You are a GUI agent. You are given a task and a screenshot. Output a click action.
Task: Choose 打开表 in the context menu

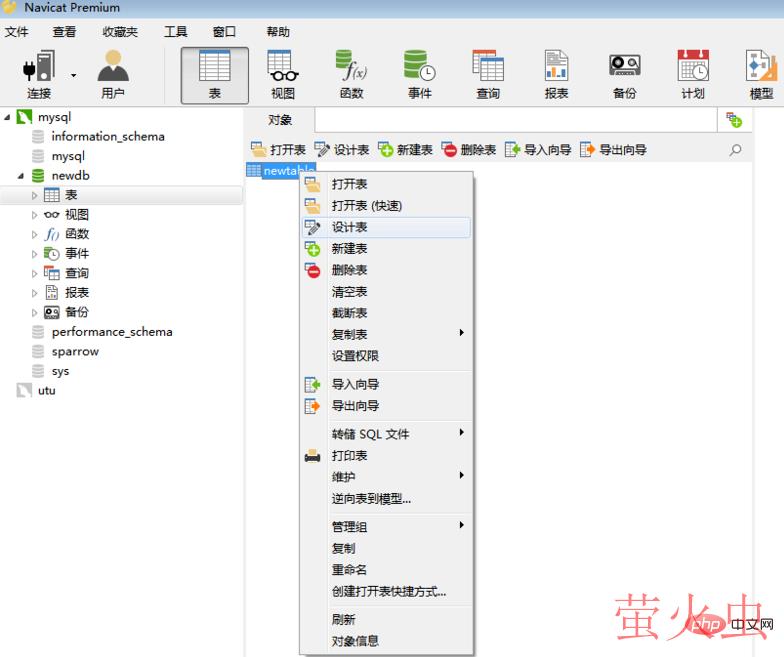pos(386,184)
